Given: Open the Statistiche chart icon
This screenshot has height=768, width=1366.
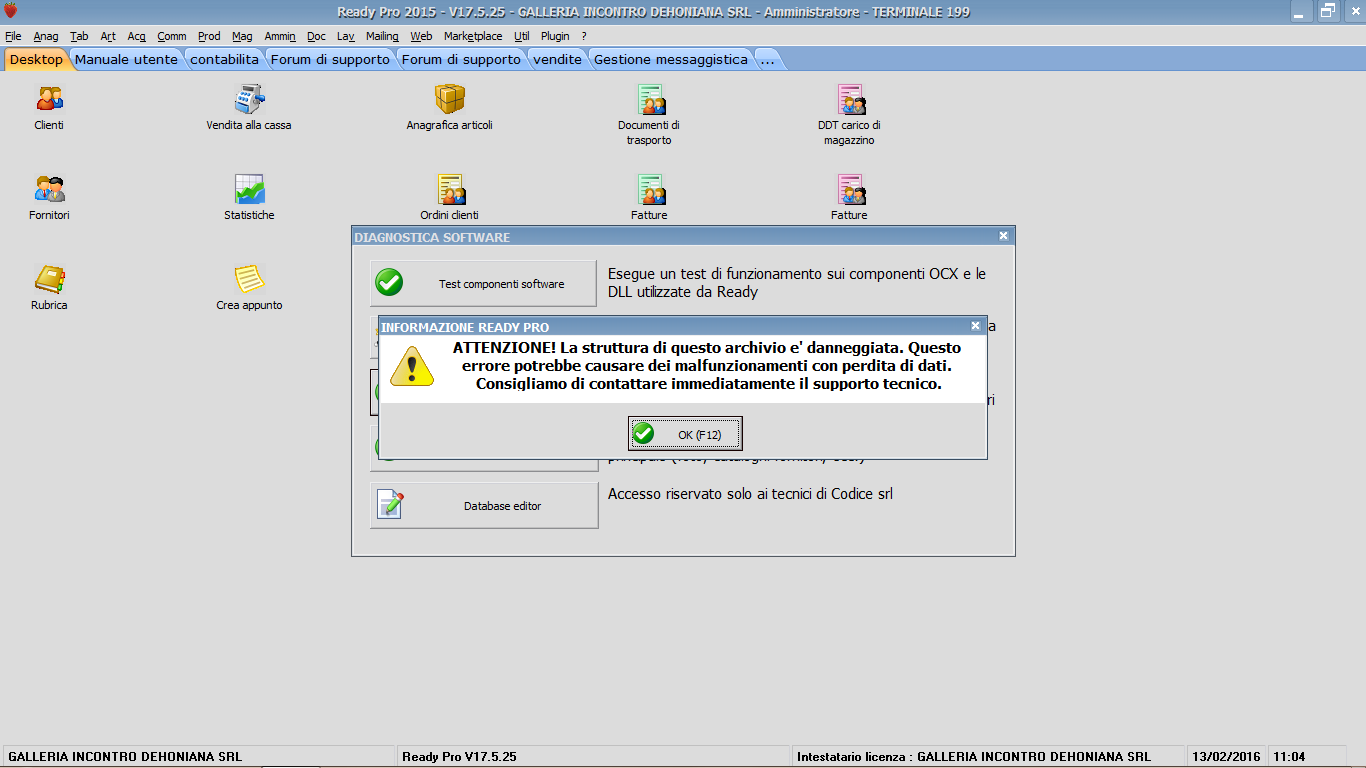Looking at the screenshot, I should click(x=249, y=189).
